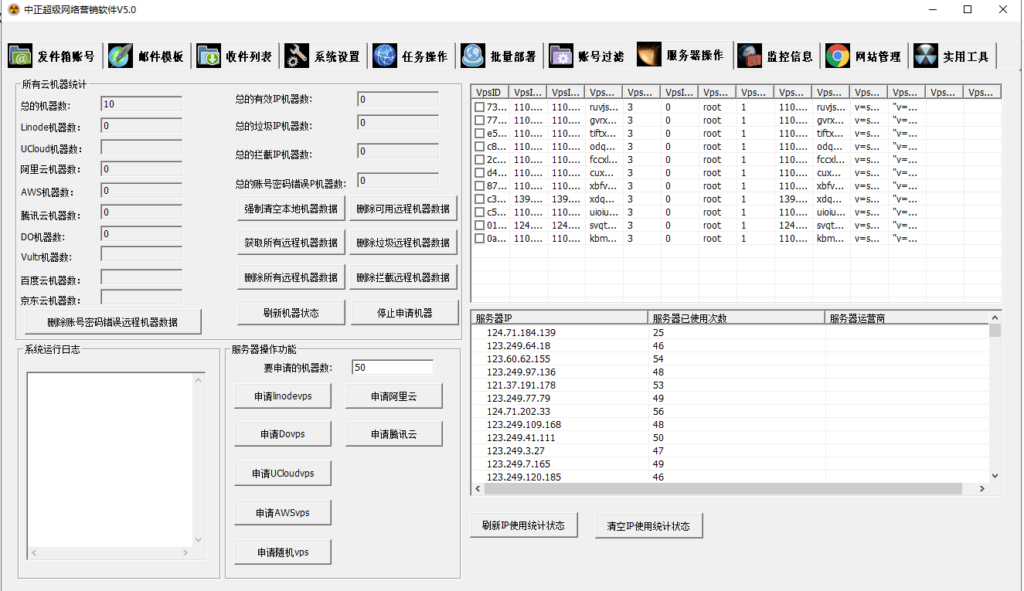Click the 停止申请机器 button
The width and height of the screenshot is (1024, 591).
405,313
